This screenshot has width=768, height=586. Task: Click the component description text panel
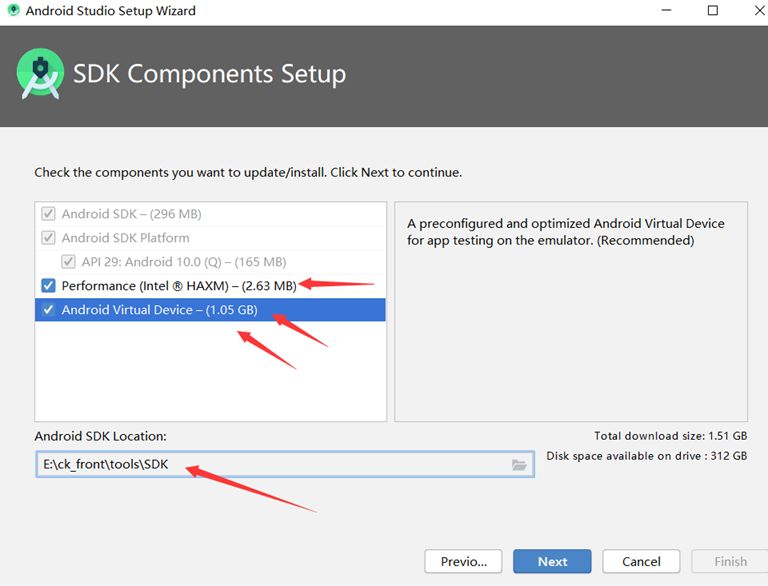[570, 320]
